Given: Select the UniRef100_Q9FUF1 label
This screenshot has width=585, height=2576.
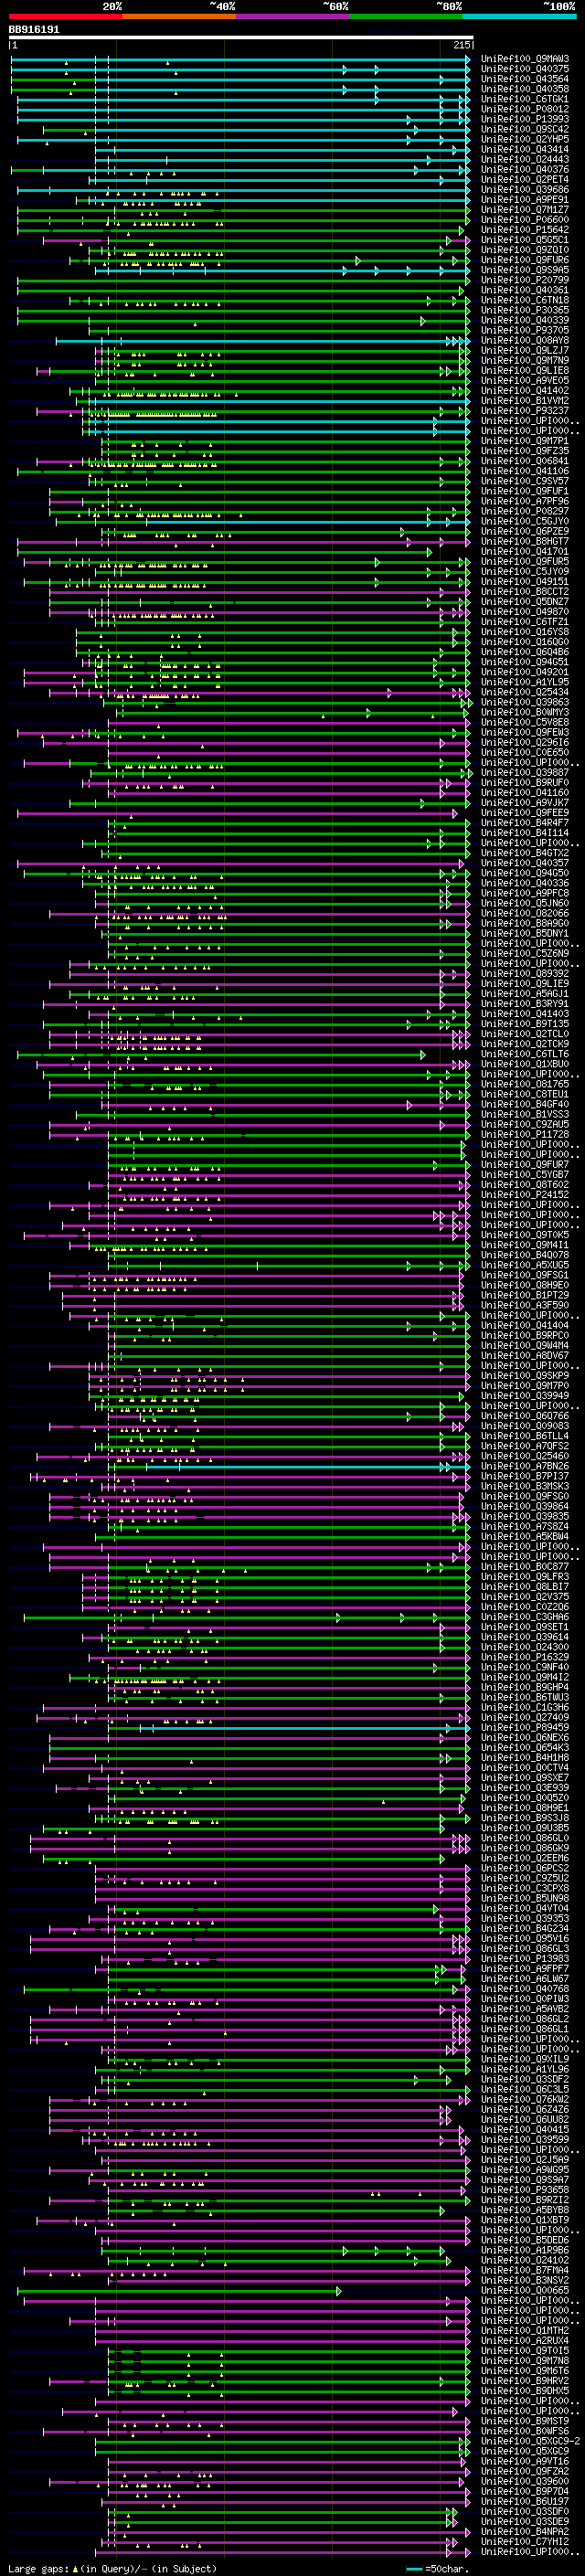Looking at the screenshot, I should (525, 491).
